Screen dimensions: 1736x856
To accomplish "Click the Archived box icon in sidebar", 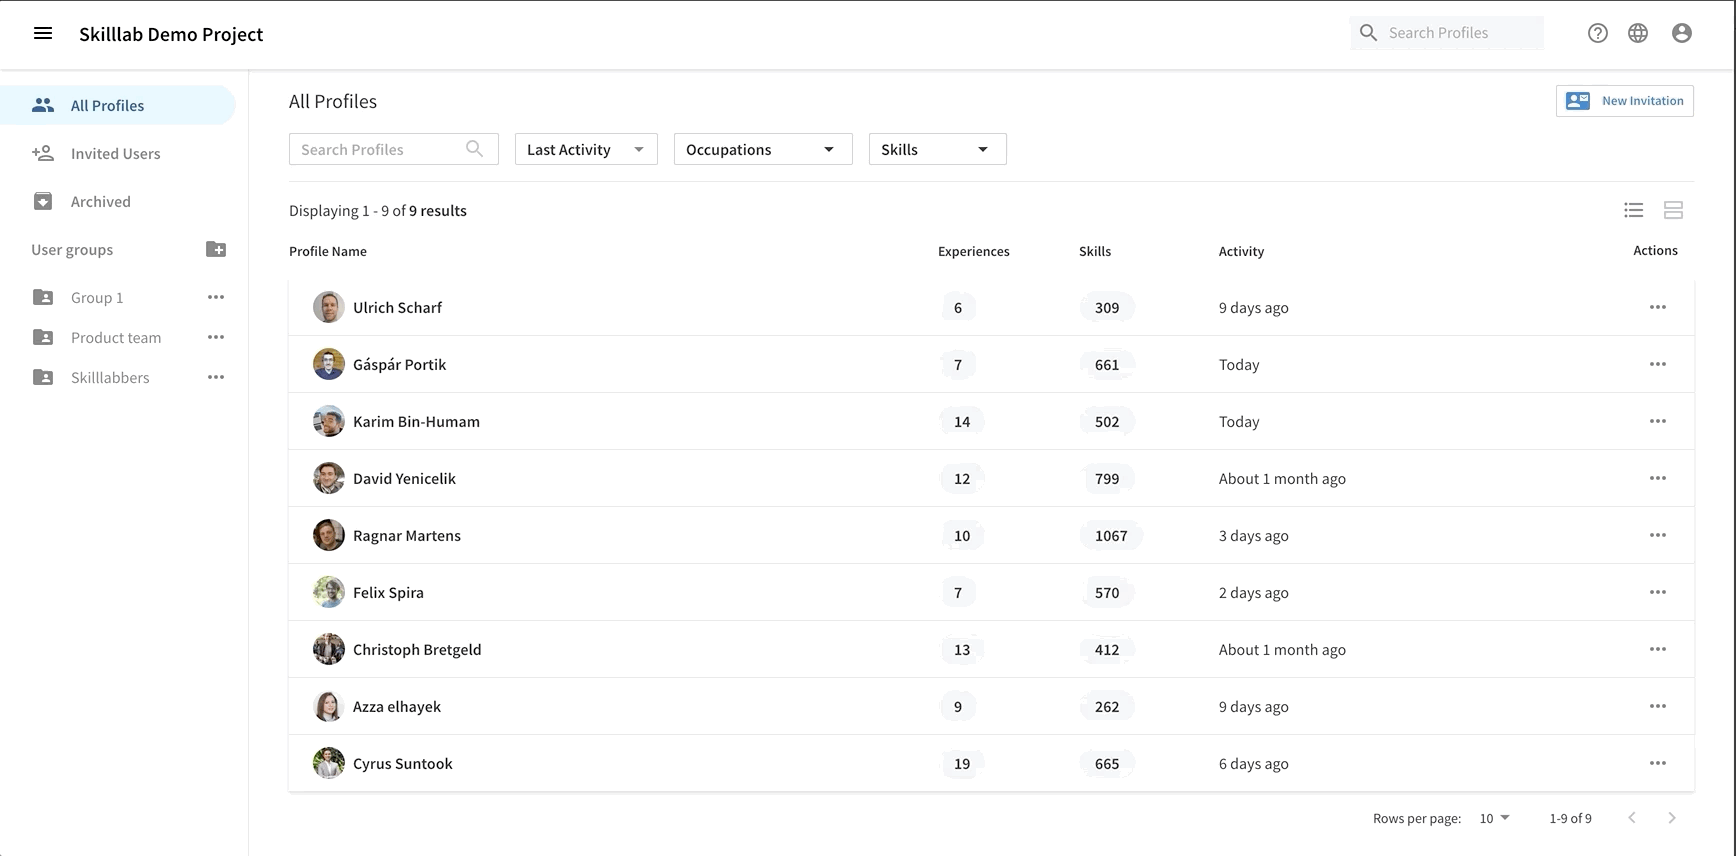I will pyautogui.click(x=43, y=201).
